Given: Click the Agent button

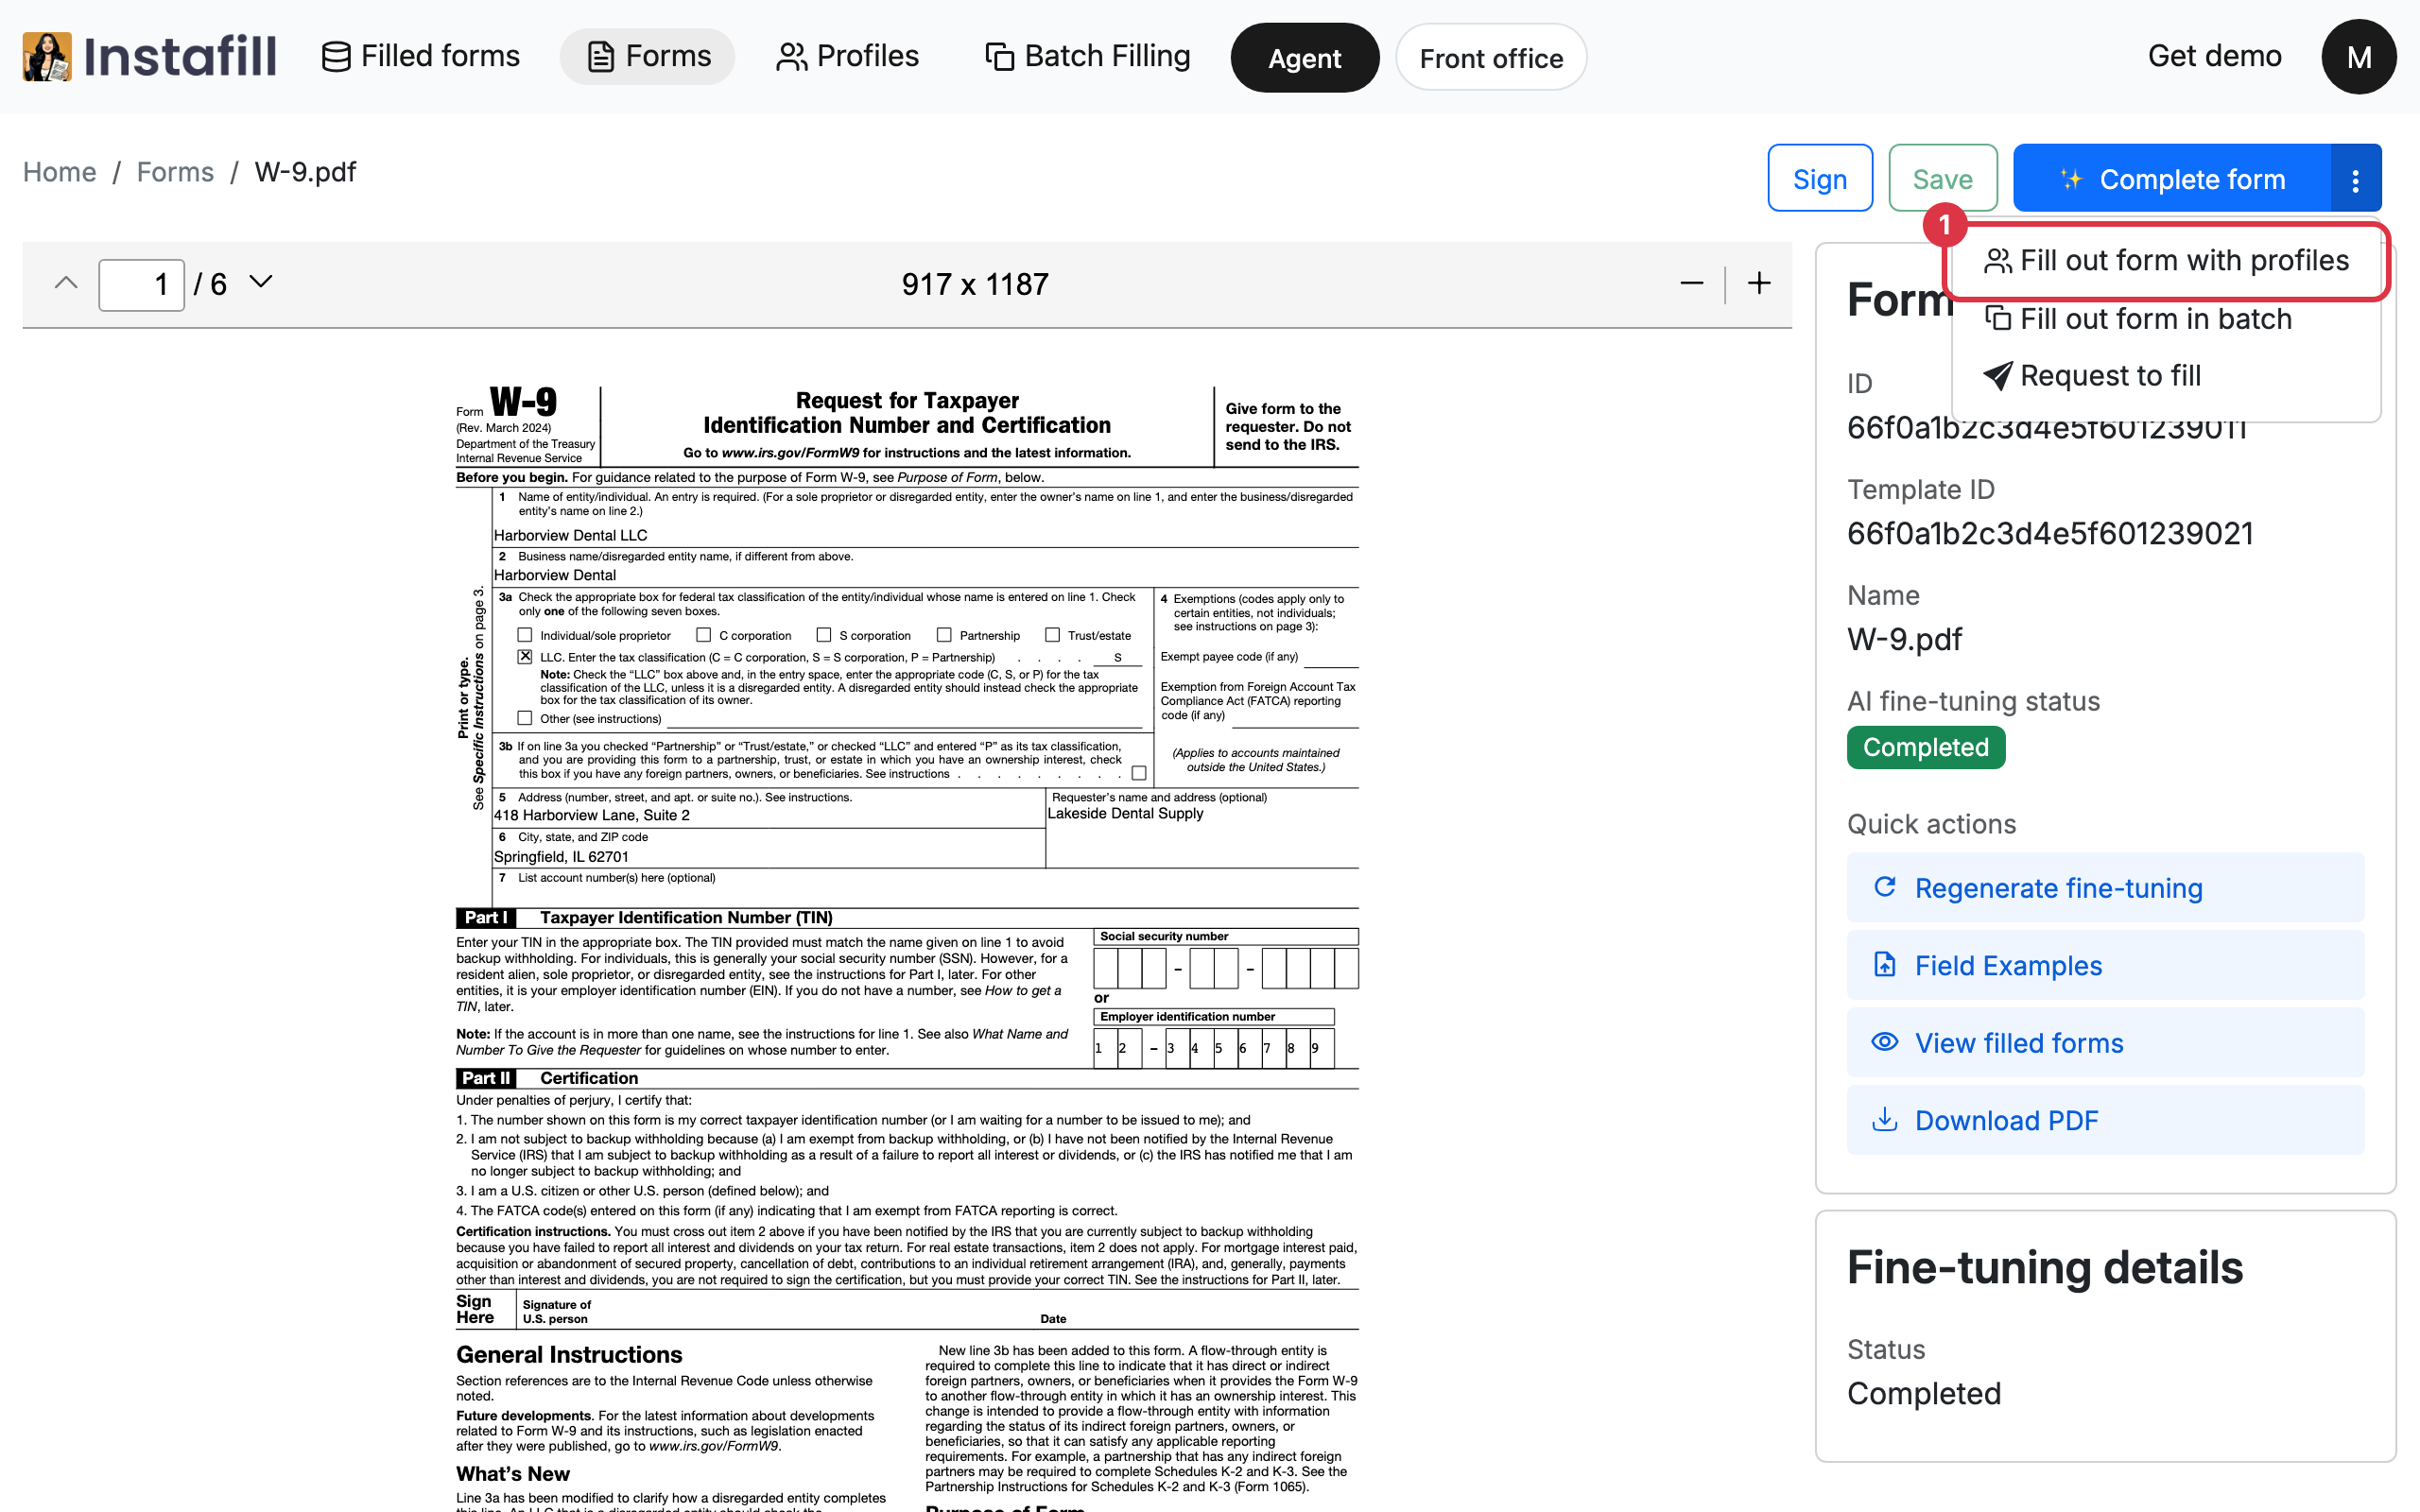Looking at the screenshot, I should click(1304, 58).
